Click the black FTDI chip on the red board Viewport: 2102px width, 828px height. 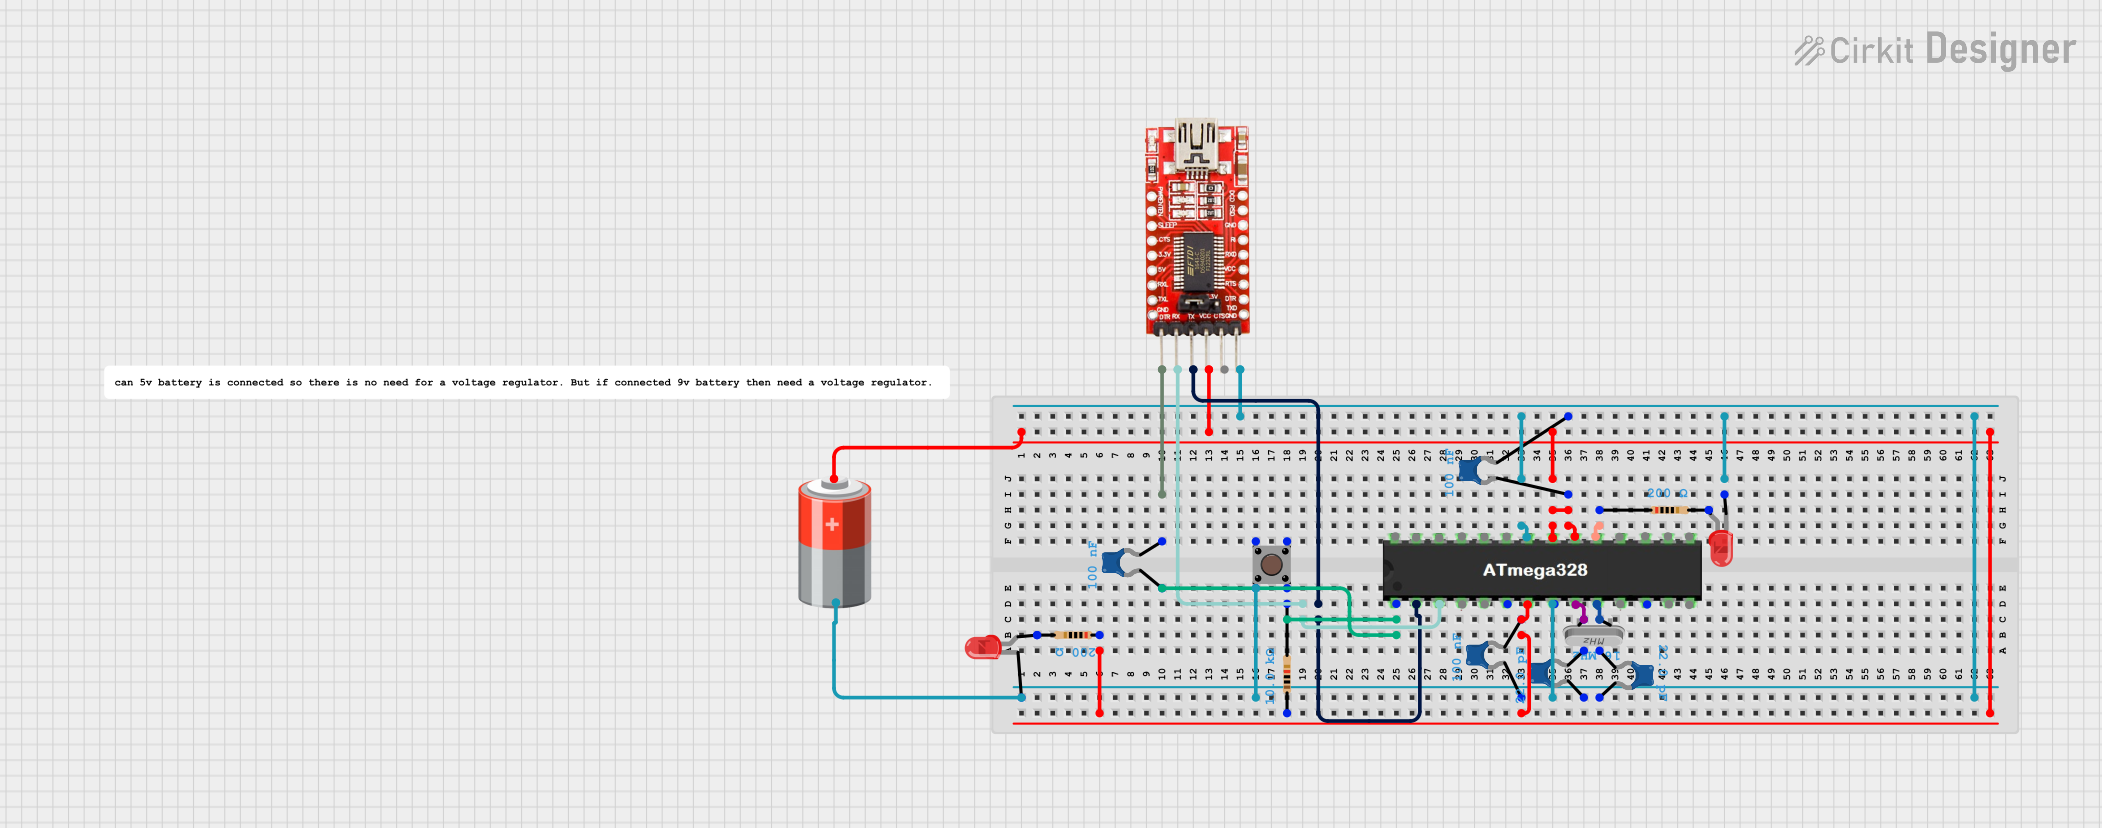1196,262
